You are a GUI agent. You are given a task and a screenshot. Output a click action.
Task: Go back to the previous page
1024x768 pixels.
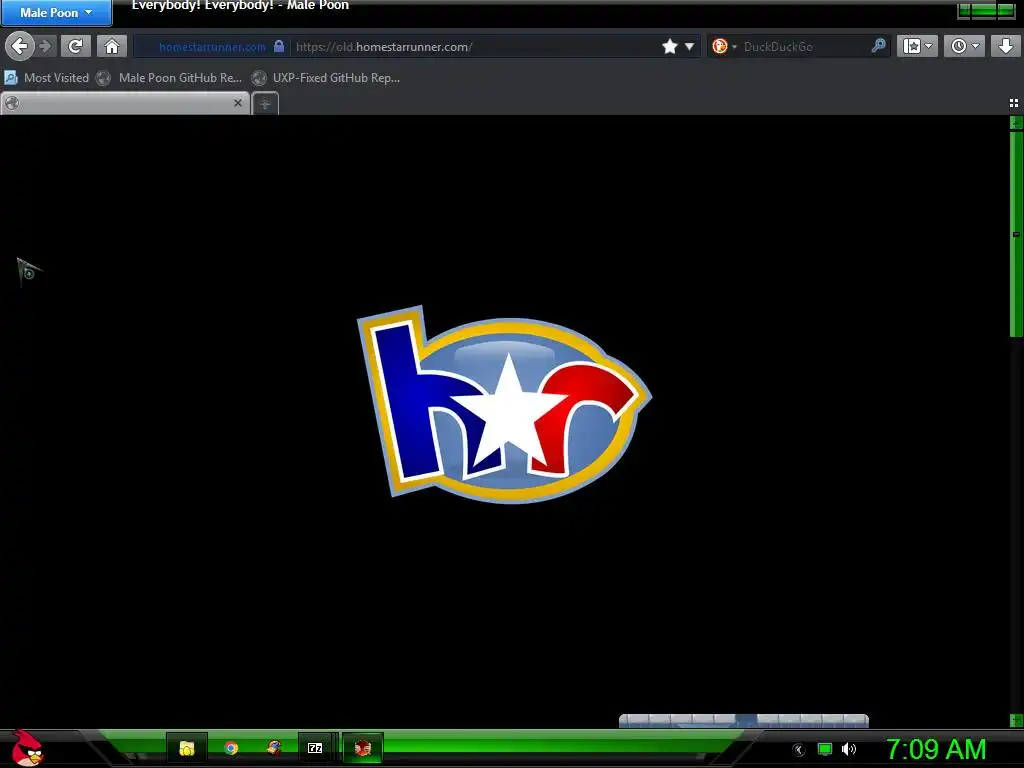coord(20,46)
